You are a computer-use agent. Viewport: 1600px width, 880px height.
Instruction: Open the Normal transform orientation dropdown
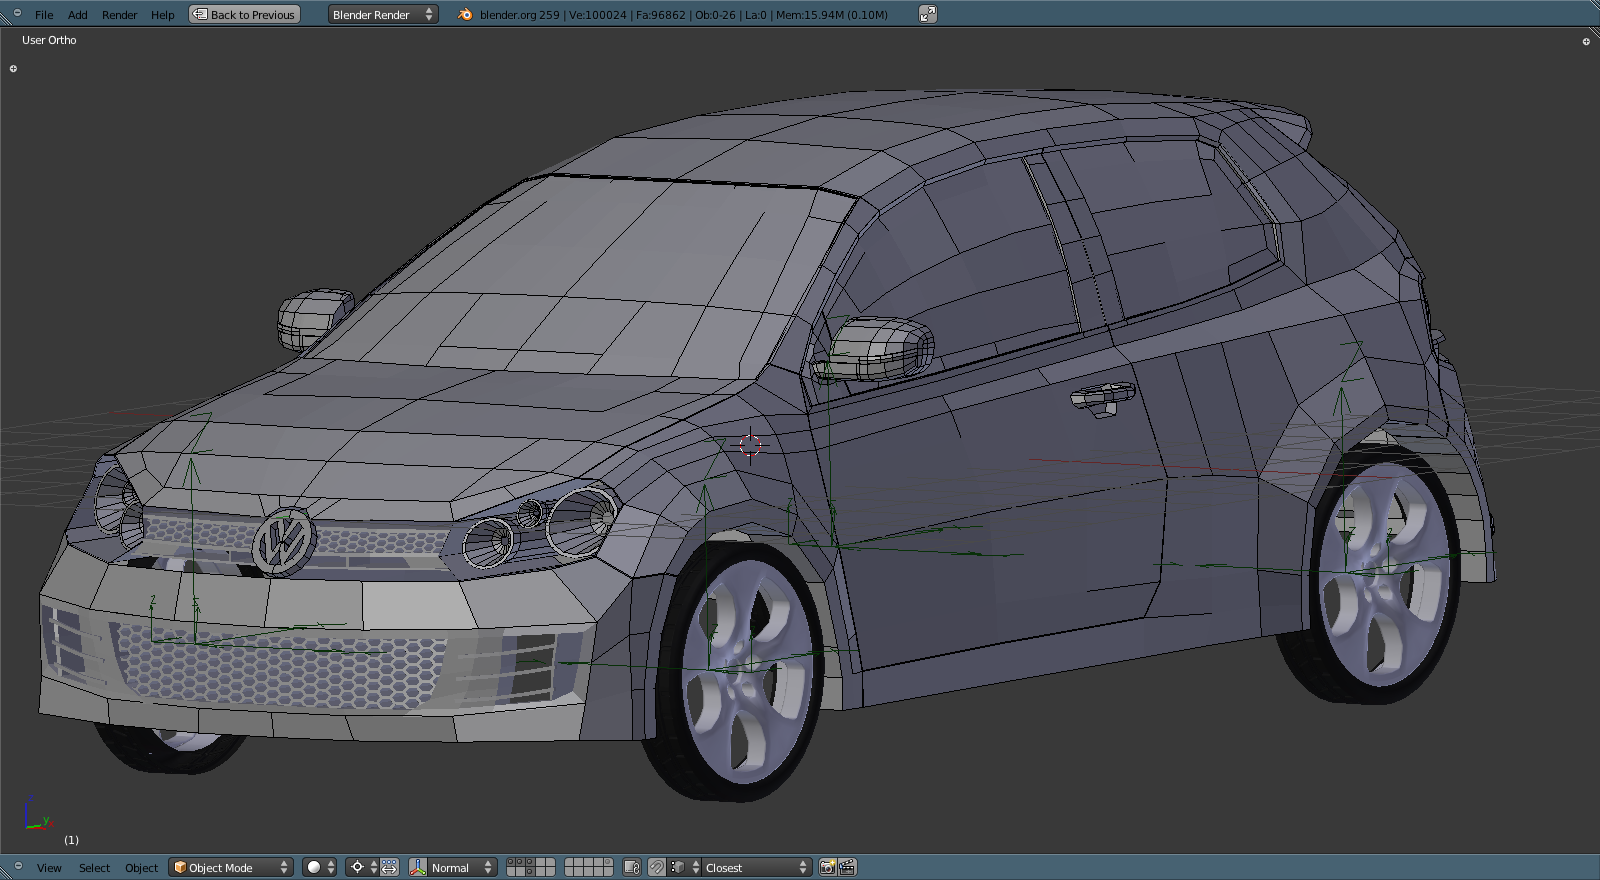tap(462, 867)
